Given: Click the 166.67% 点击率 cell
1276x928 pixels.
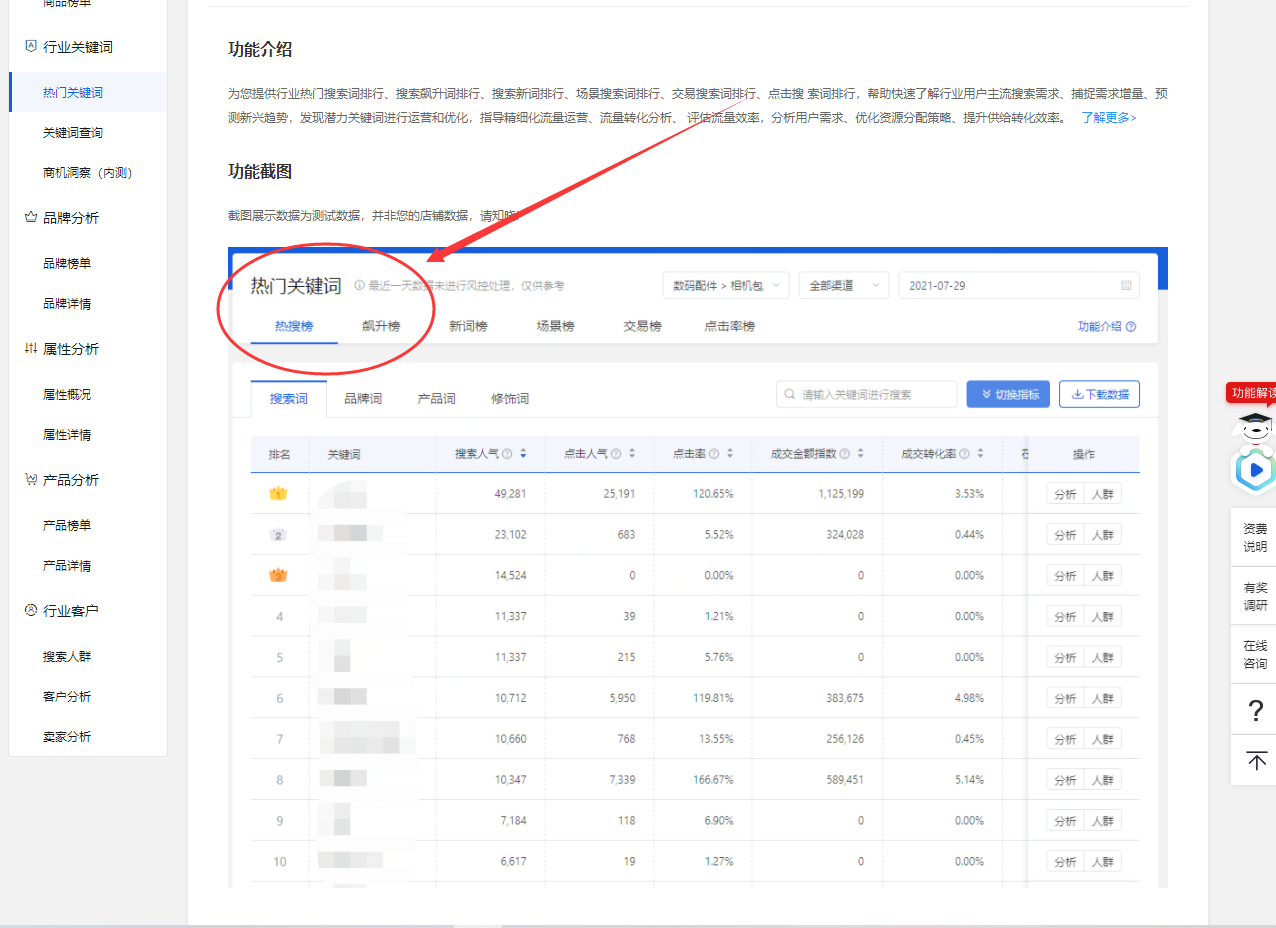Looking at the screenshot, I should (x=714, y=779).
